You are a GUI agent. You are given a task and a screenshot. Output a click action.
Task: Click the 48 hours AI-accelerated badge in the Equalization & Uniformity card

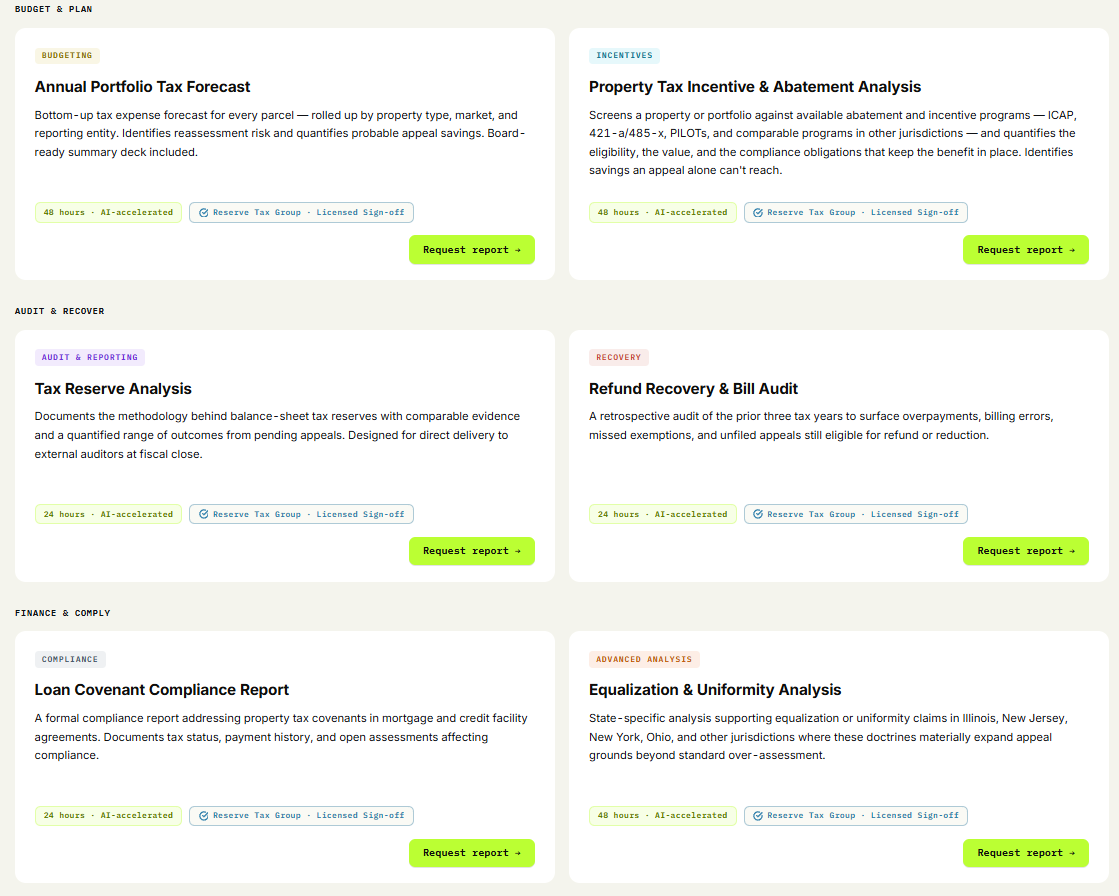tap(663, 816)
